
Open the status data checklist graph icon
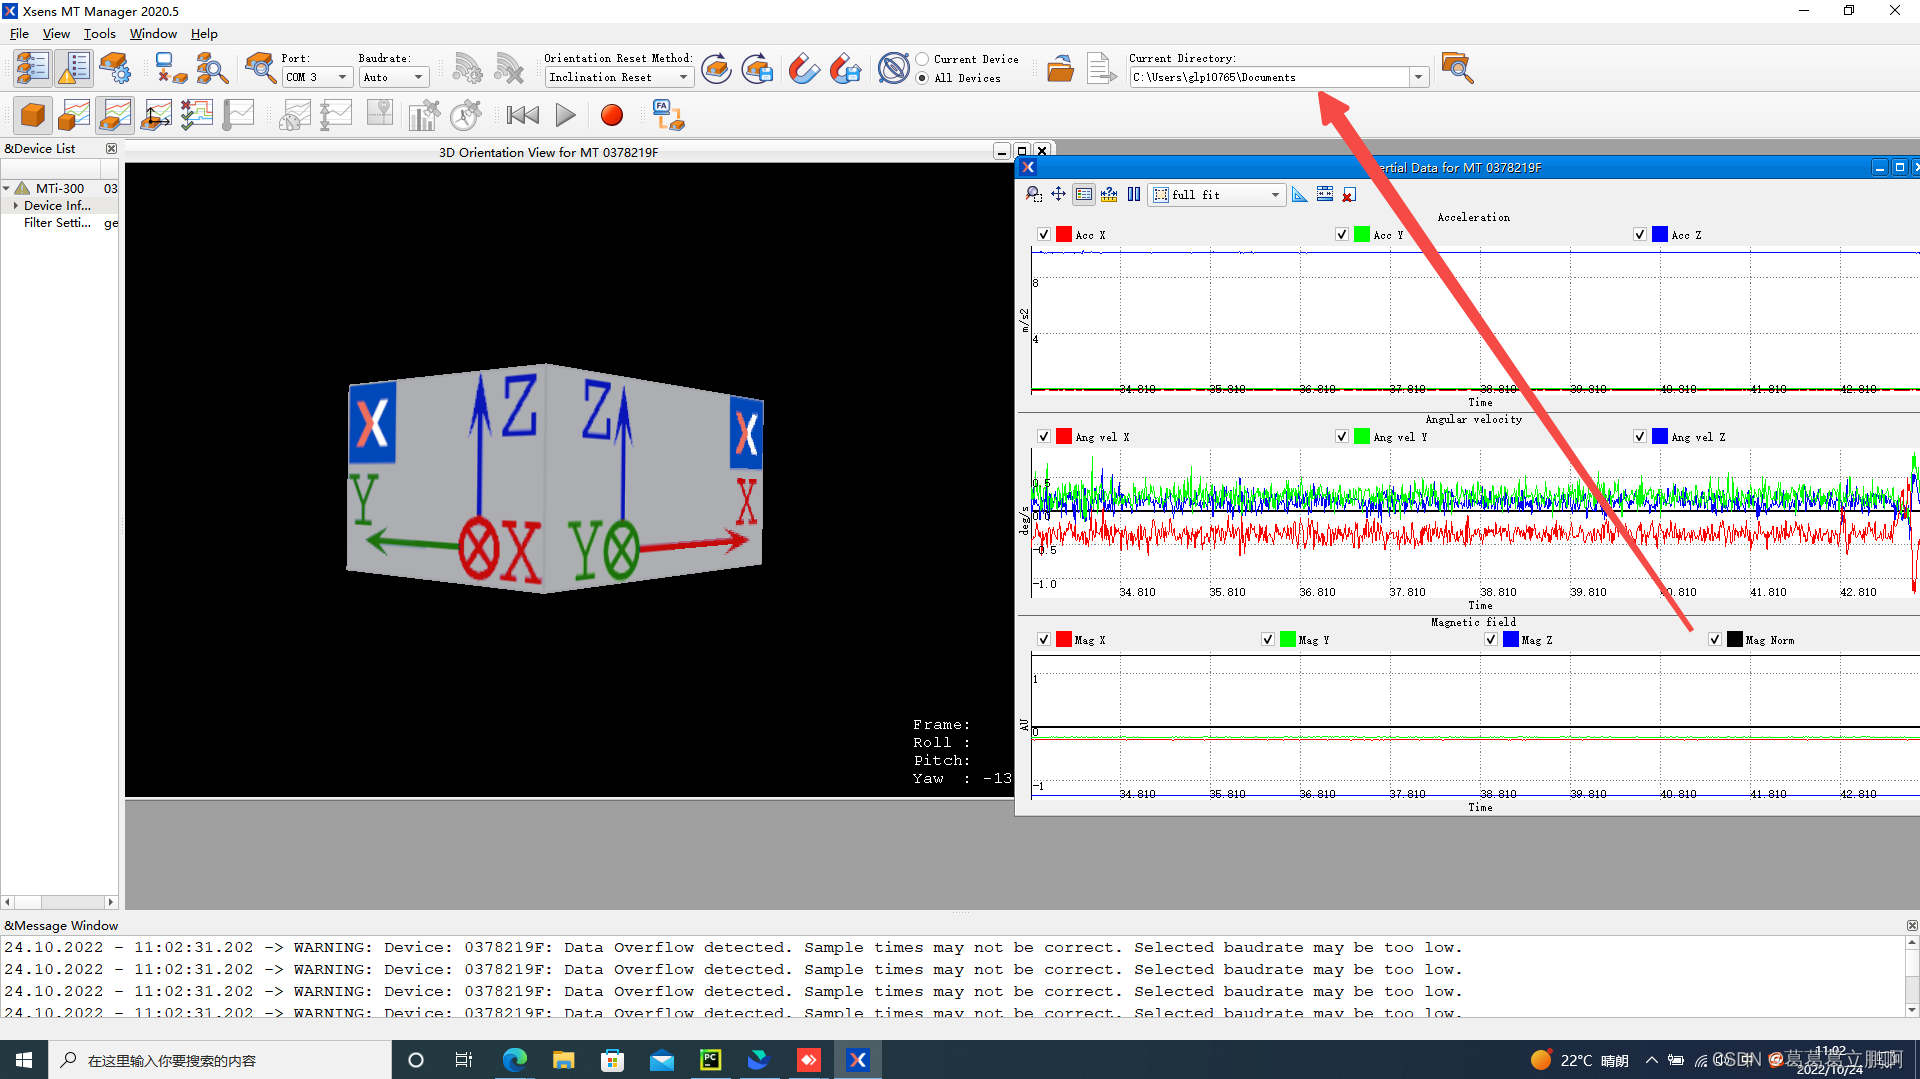pyautogui.click(x=197, y=115)
